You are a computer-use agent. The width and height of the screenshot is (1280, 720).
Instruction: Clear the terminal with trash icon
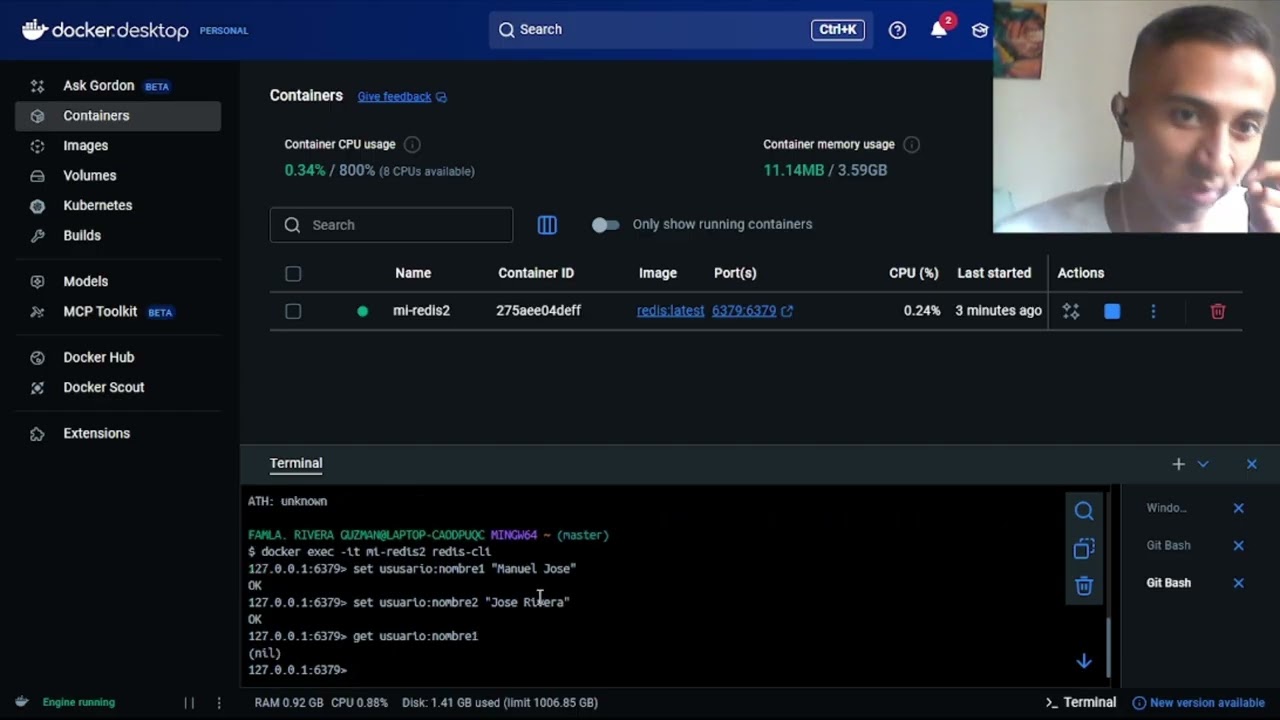tap(1084, 586)
